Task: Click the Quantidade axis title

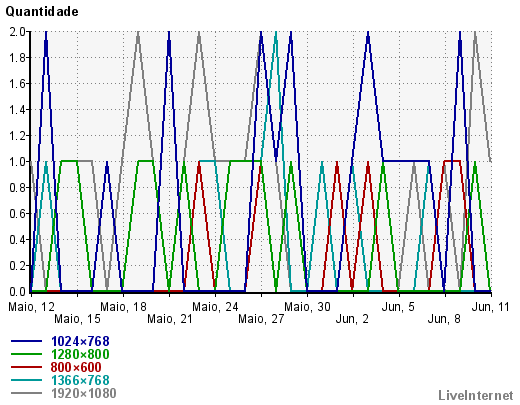Action: (x=42, y=12)
